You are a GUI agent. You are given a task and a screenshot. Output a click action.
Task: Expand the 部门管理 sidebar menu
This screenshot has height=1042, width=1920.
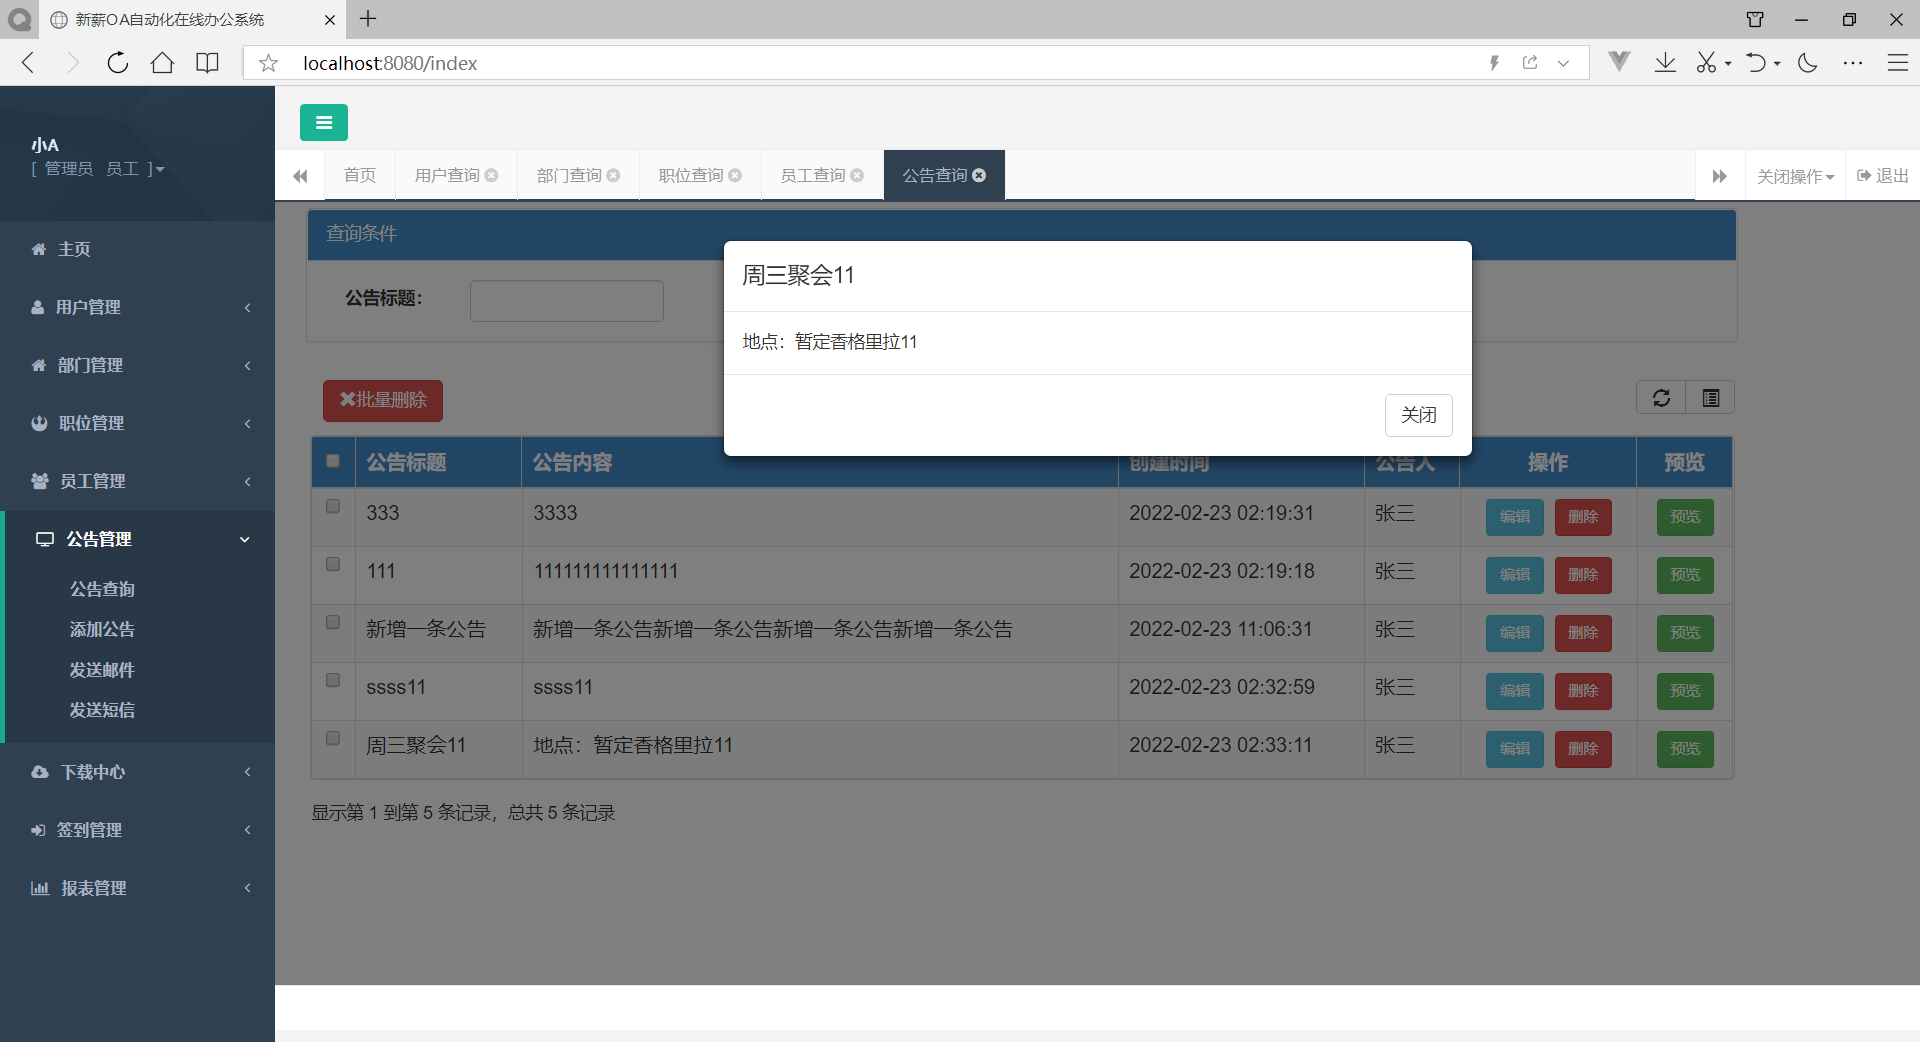click(x=137, y=365)
